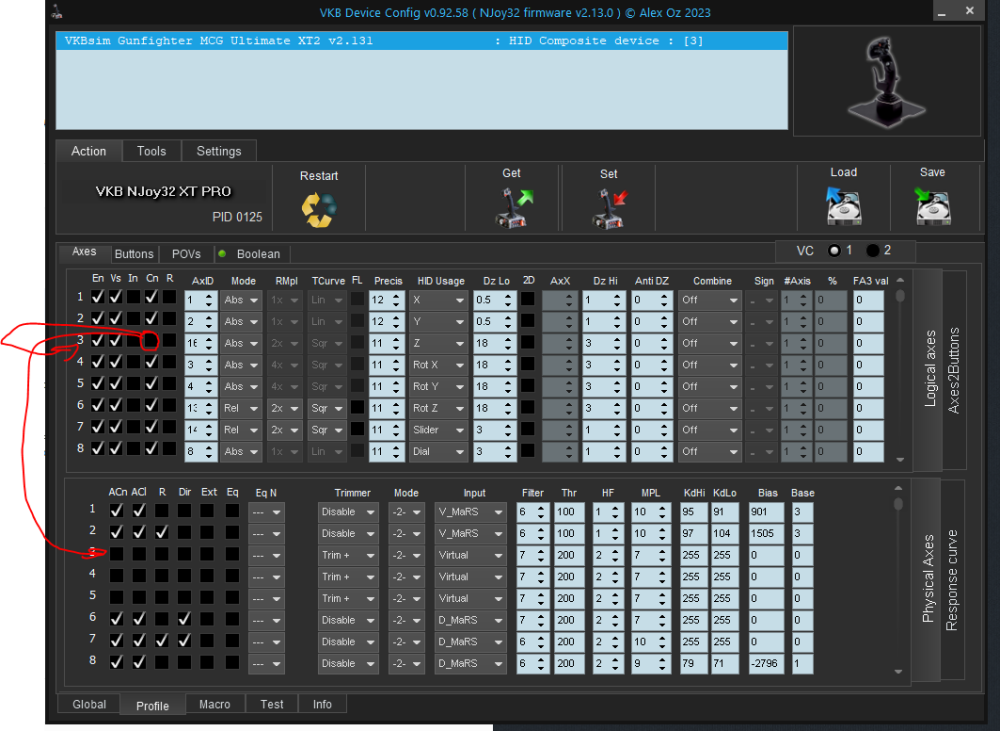Toggle the En checkbox for axis 1

(x=97, y=298)
